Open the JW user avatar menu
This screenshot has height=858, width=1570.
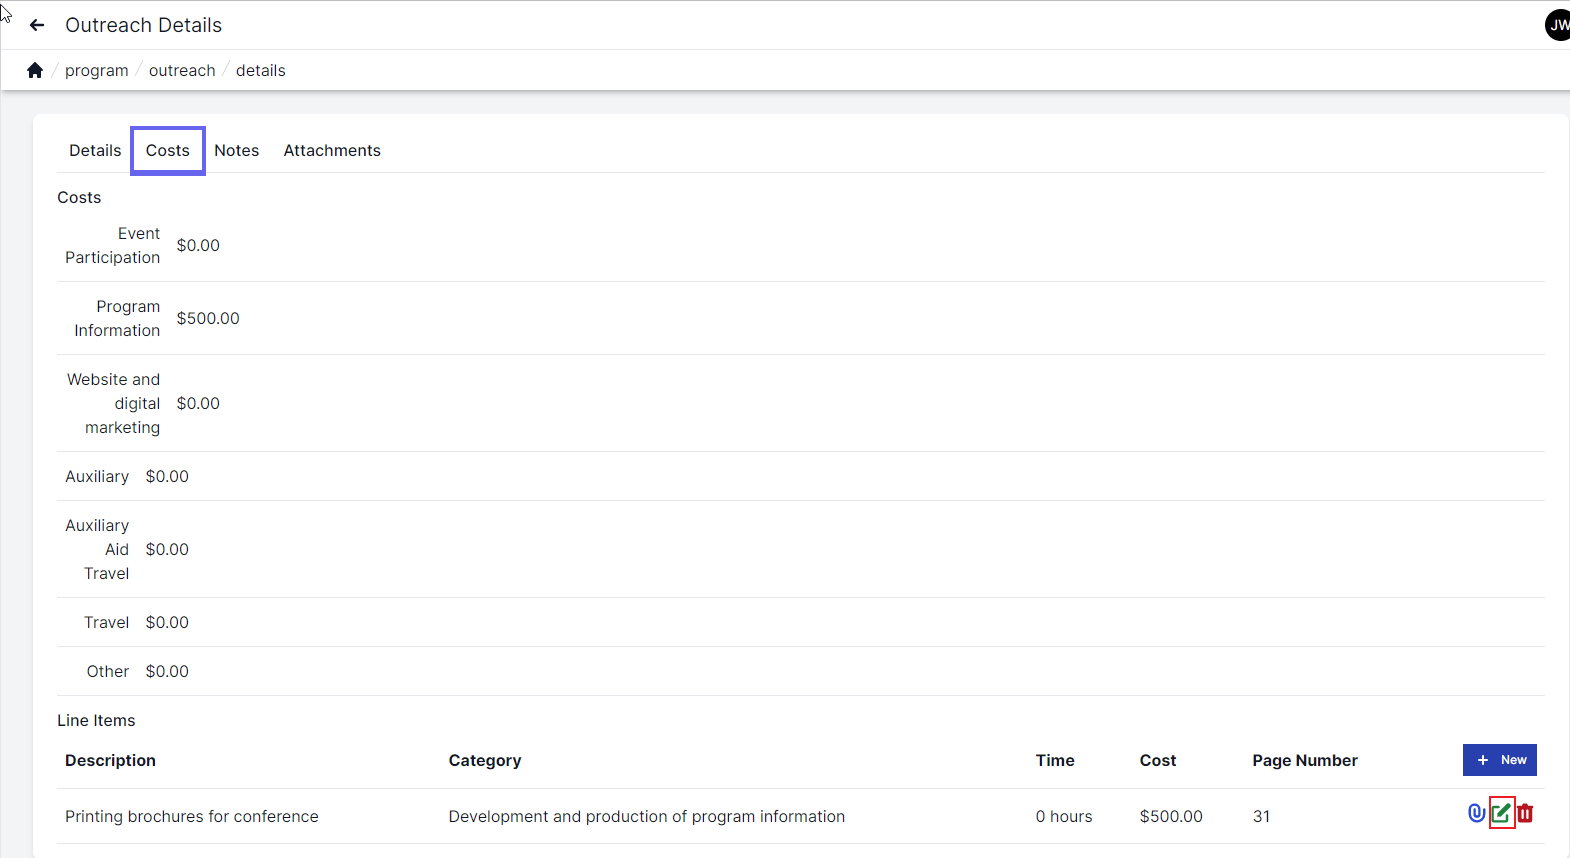pos(1557,25)
